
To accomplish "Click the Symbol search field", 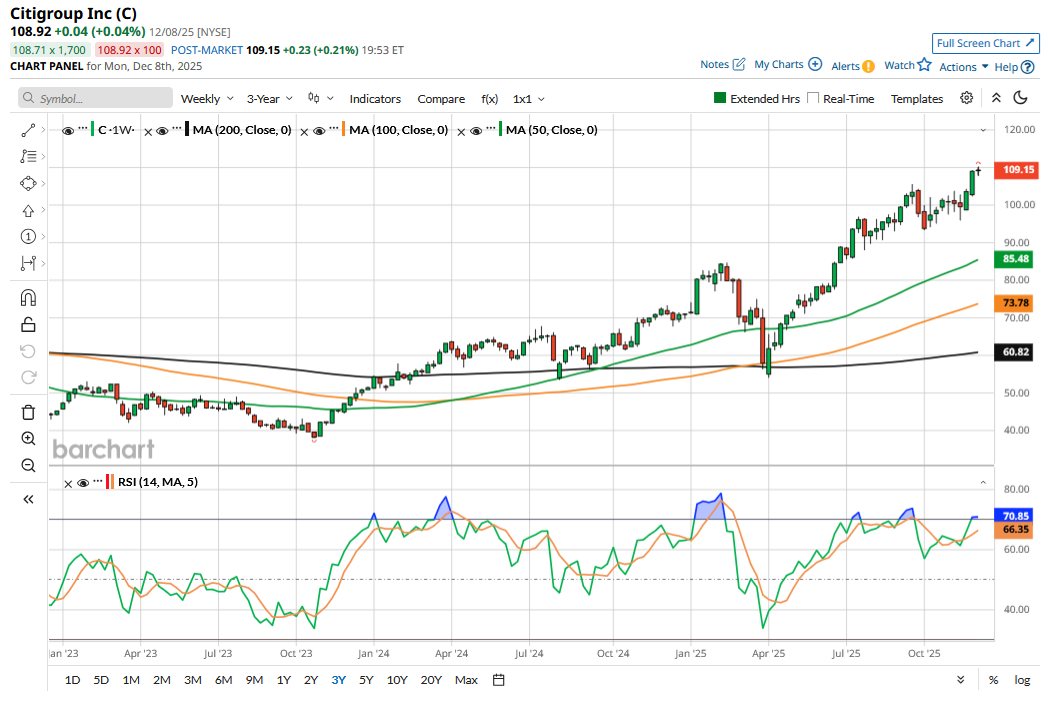I will [x=96, y=98].
